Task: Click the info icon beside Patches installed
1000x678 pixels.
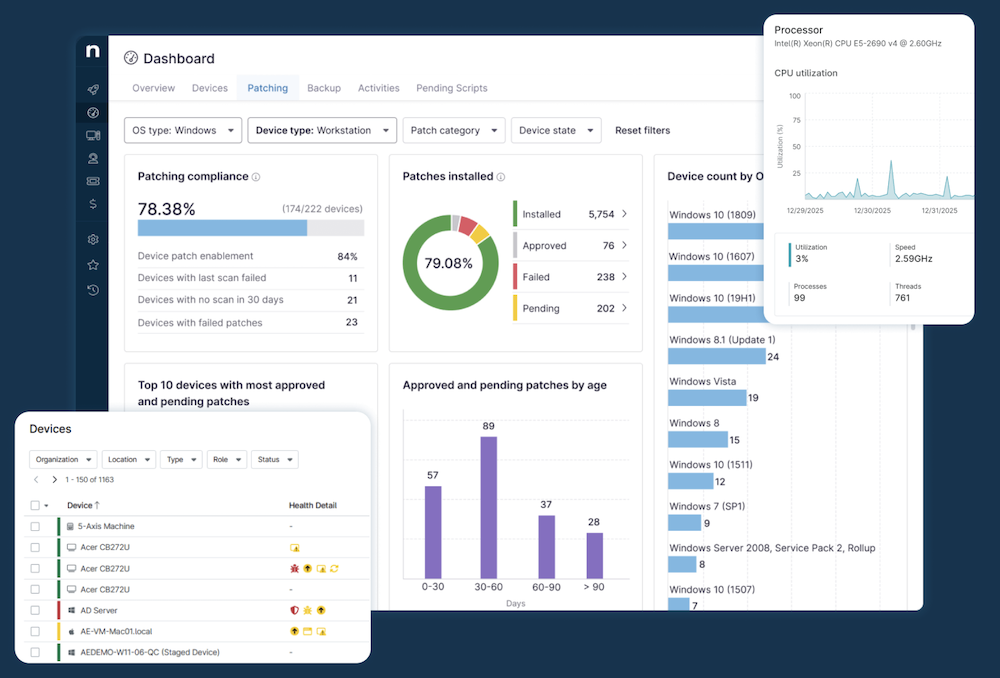Action: tap(501, 177)
